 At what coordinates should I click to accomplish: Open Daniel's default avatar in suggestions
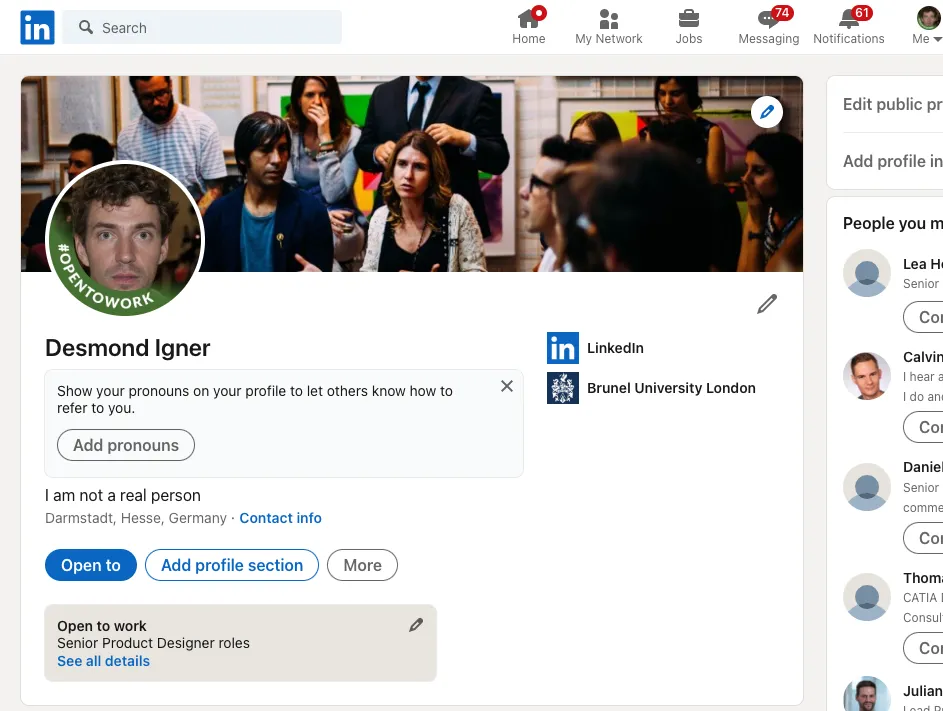867,487
